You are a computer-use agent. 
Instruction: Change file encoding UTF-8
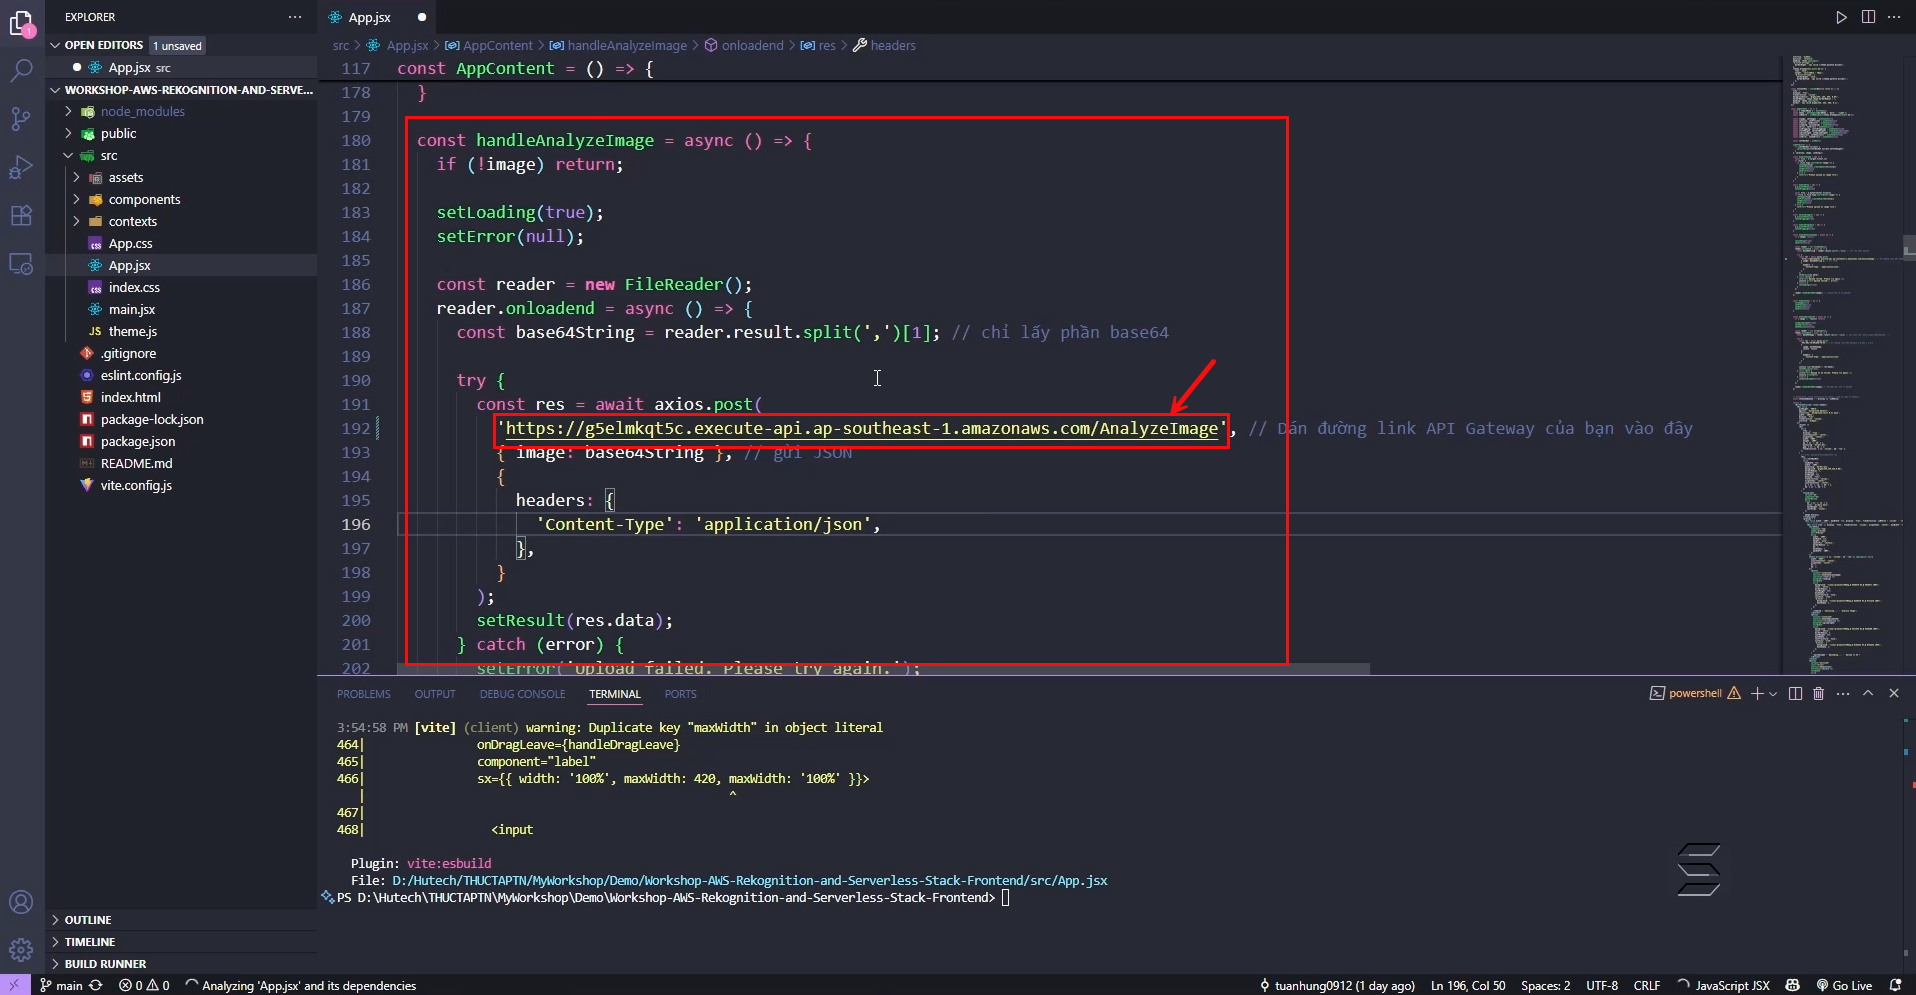coord(1602,985)
